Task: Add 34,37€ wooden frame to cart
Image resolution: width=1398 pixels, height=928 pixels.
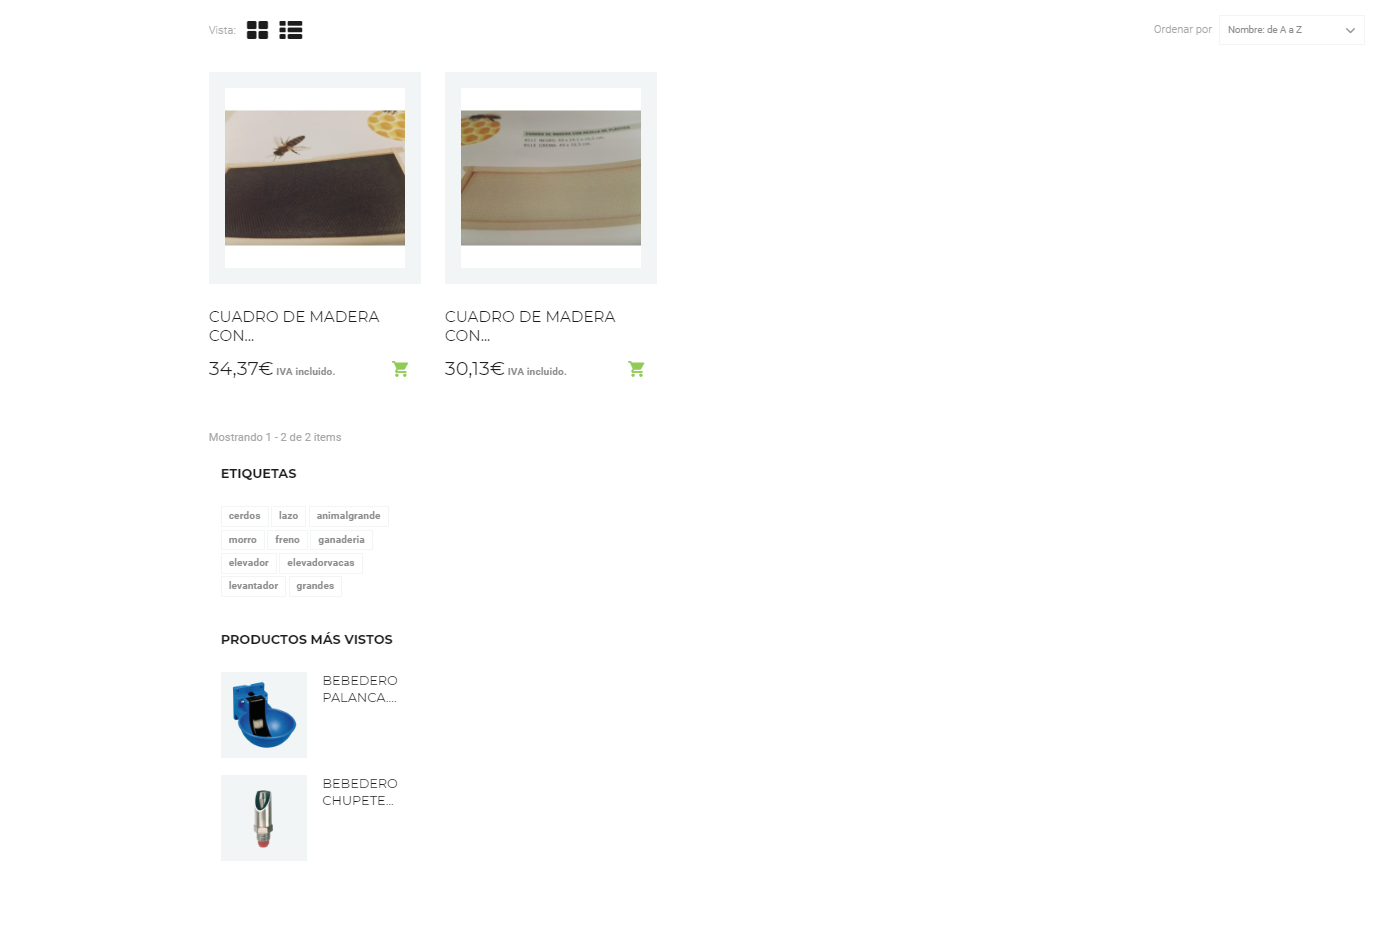Action: click(400, 369)
